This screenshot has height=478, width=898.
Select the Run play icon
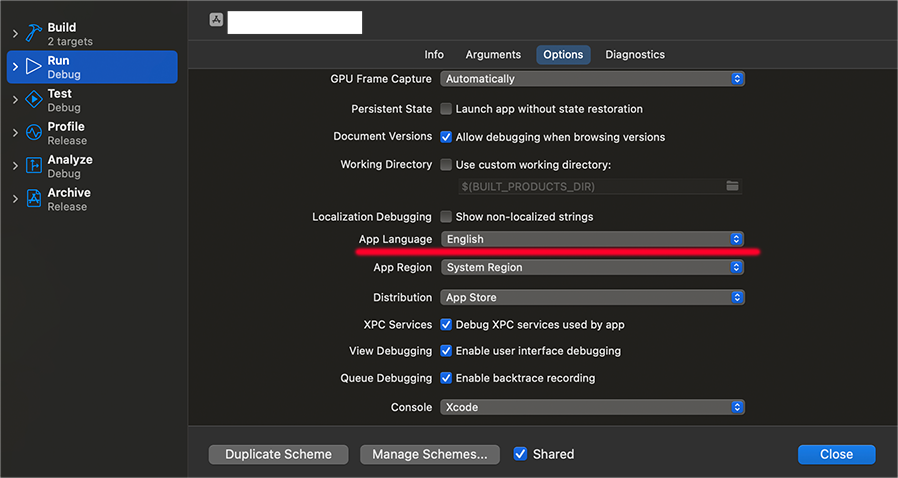point(34,67)
